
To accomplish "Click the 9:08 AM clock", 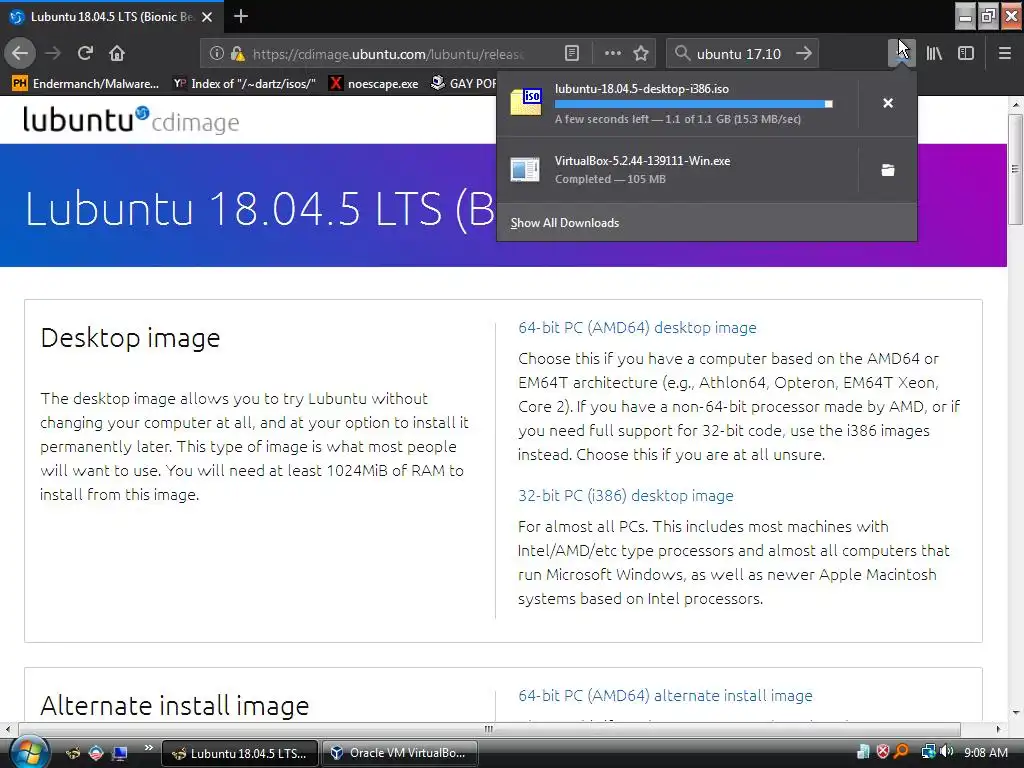I will click(x=985, y=753).
